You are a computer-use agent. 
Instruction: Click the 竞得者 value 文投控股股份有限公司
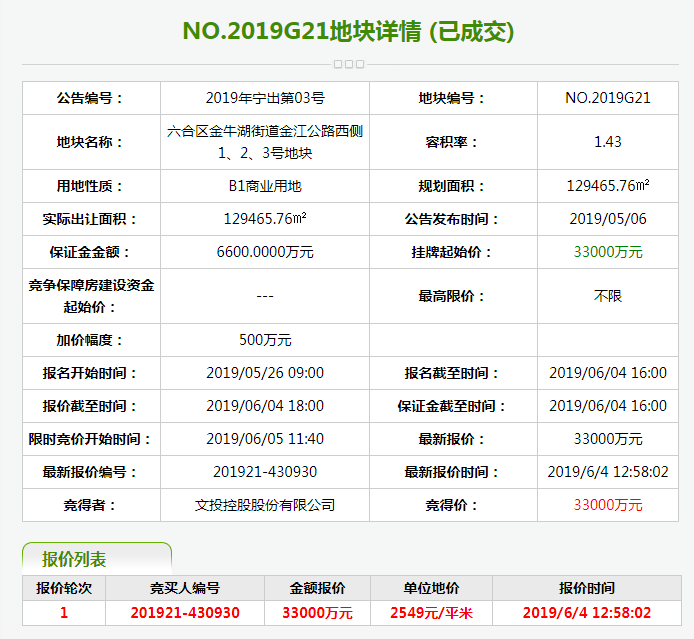[x=265, y=505]
